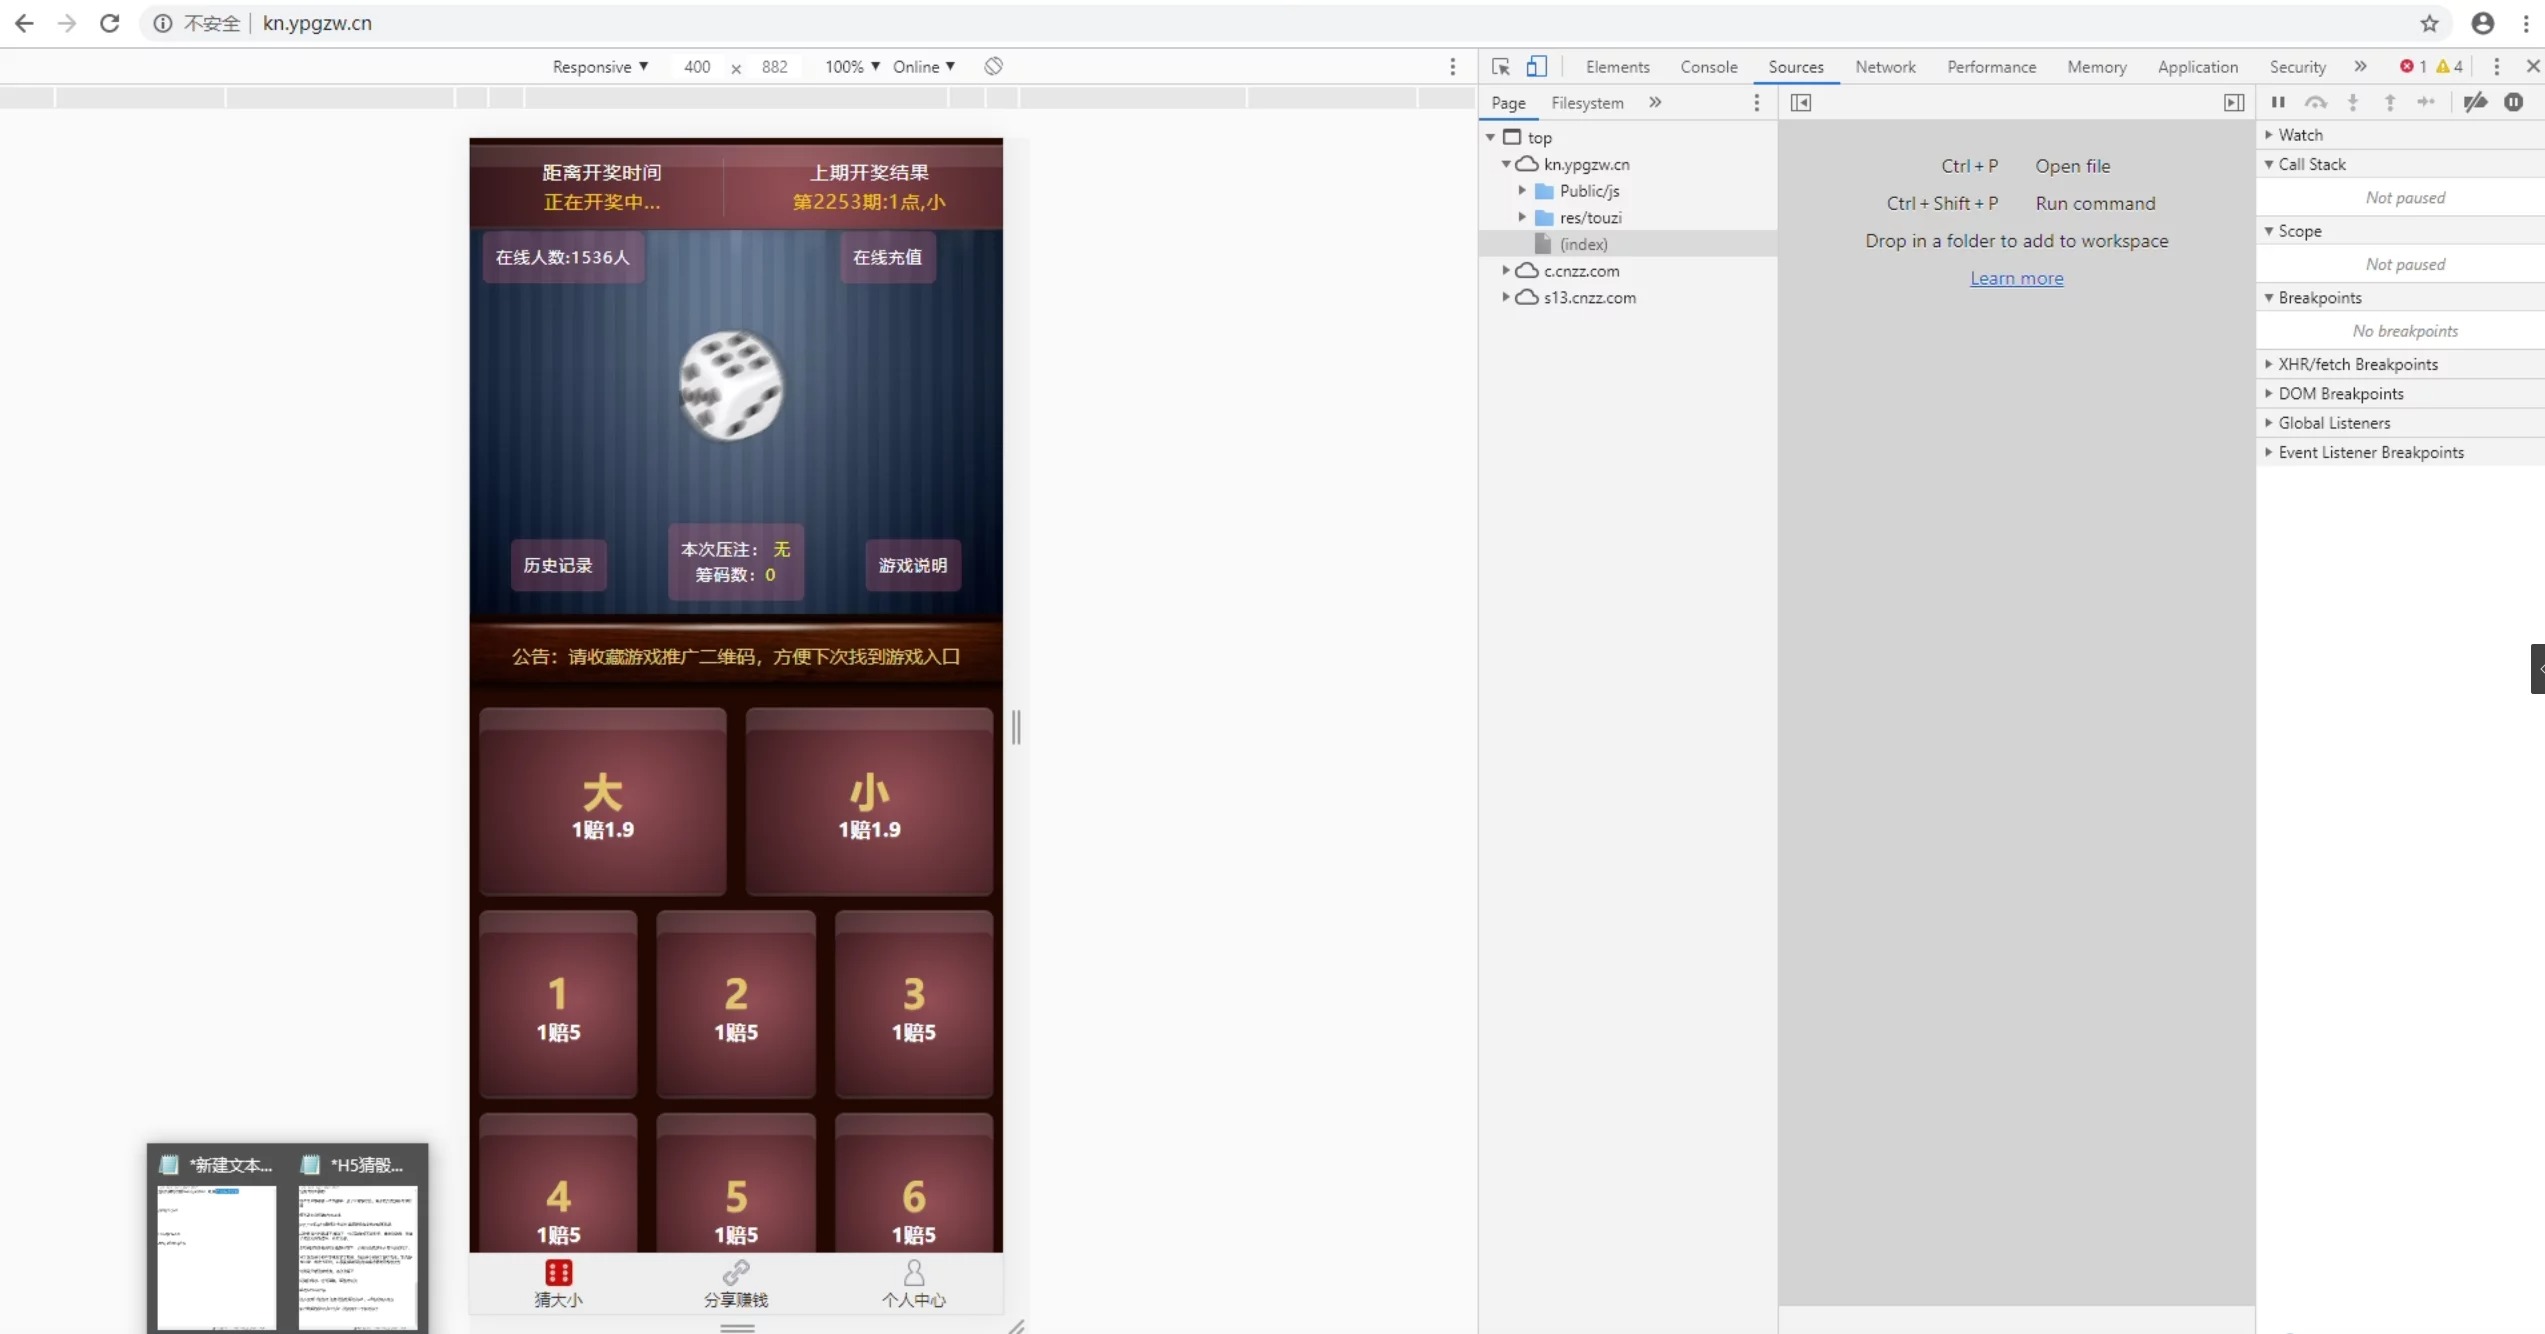Click the red error count indicator
2545x1334 pixels.
click(2412, 67)
